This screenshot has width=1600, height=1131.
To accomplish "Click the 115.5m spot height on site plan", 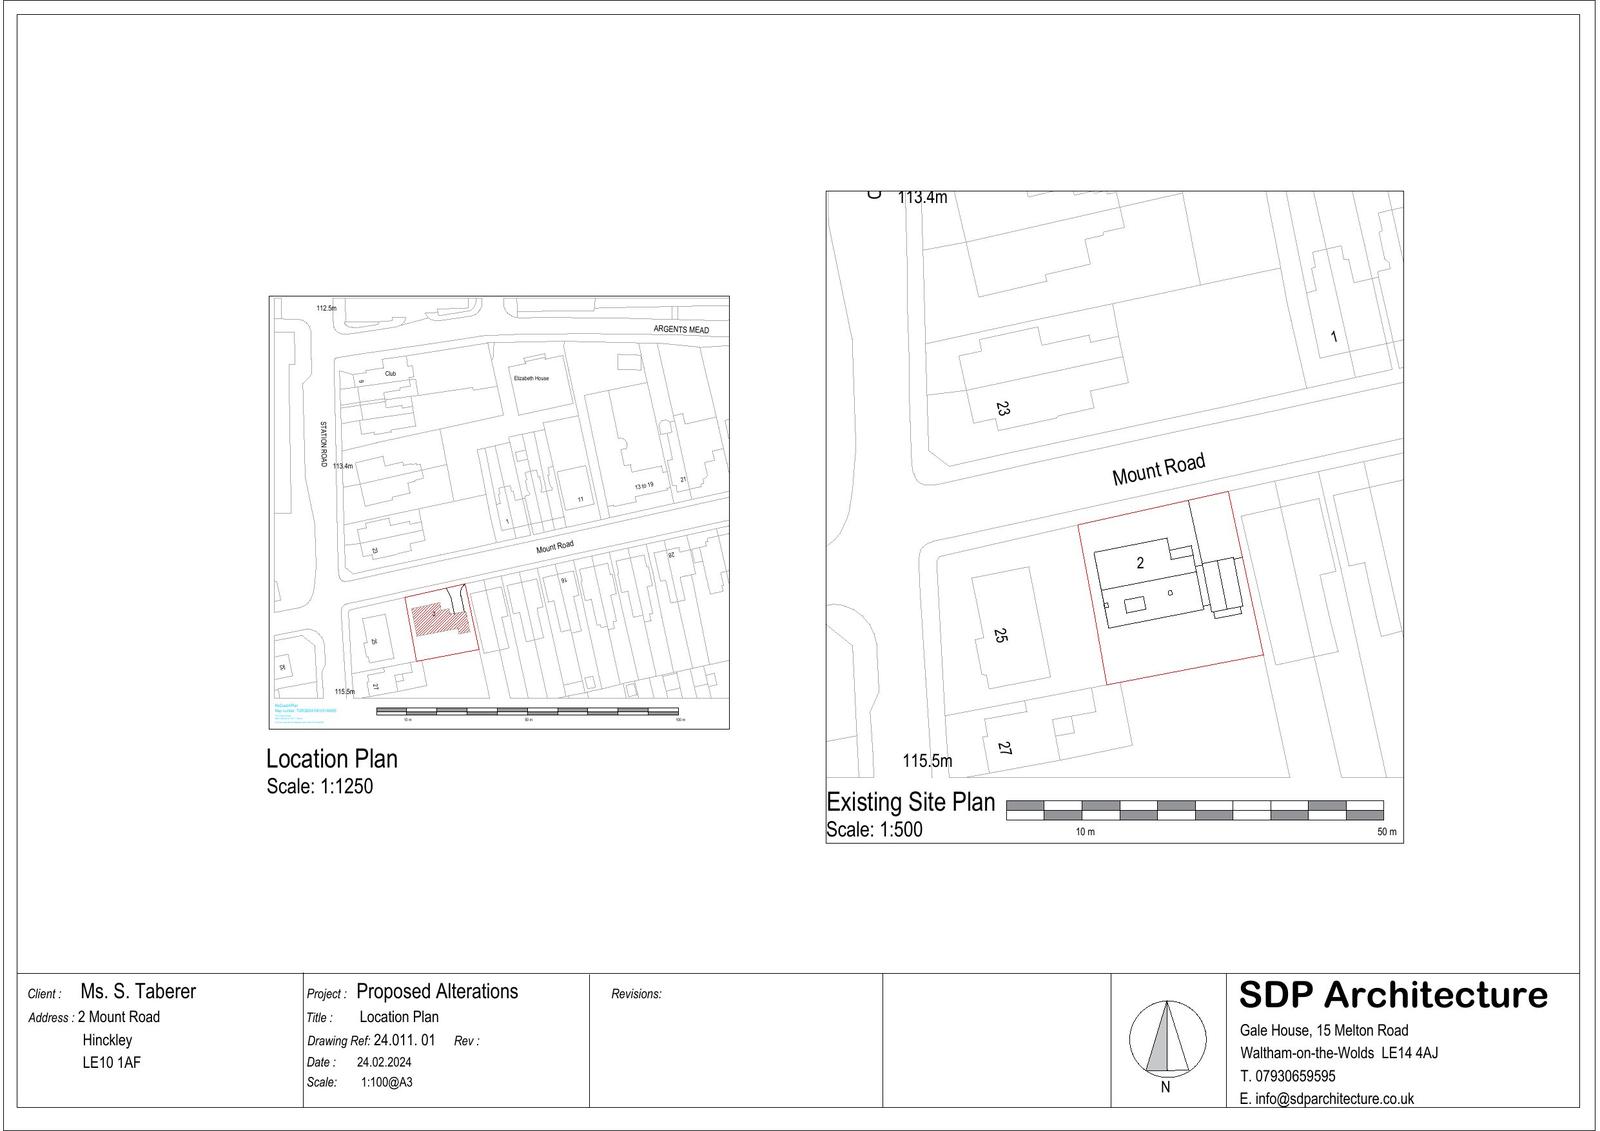I will pos(927,761).
